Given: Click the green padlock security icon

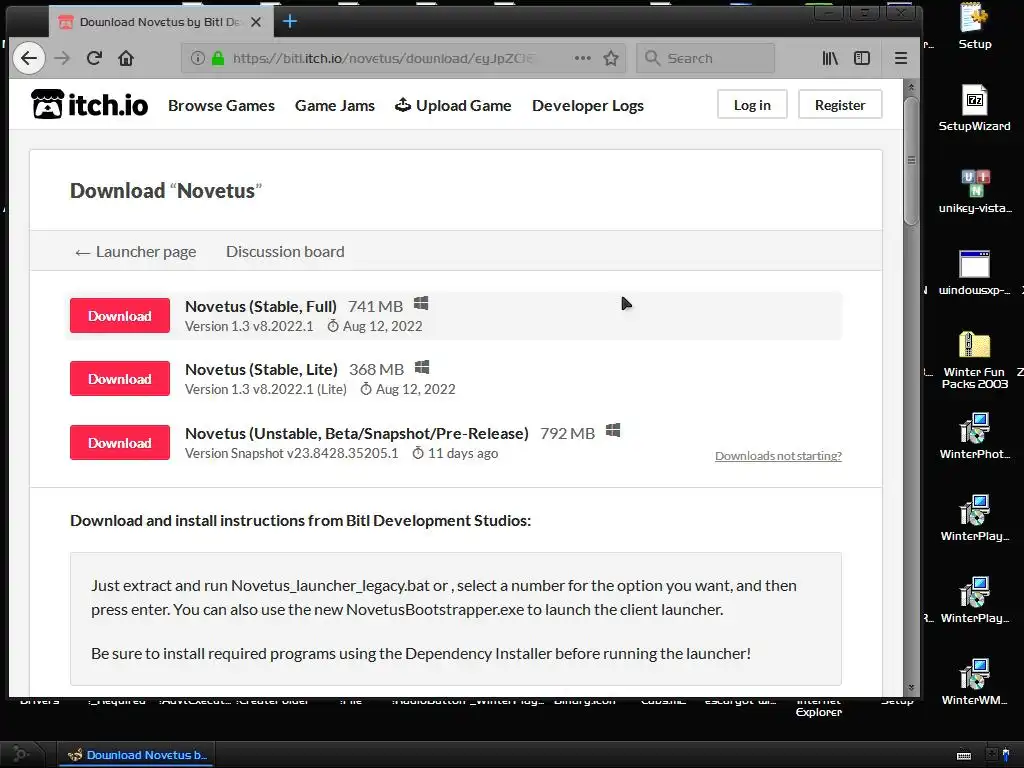Looking at the screenshot, I should pos(218,58).
